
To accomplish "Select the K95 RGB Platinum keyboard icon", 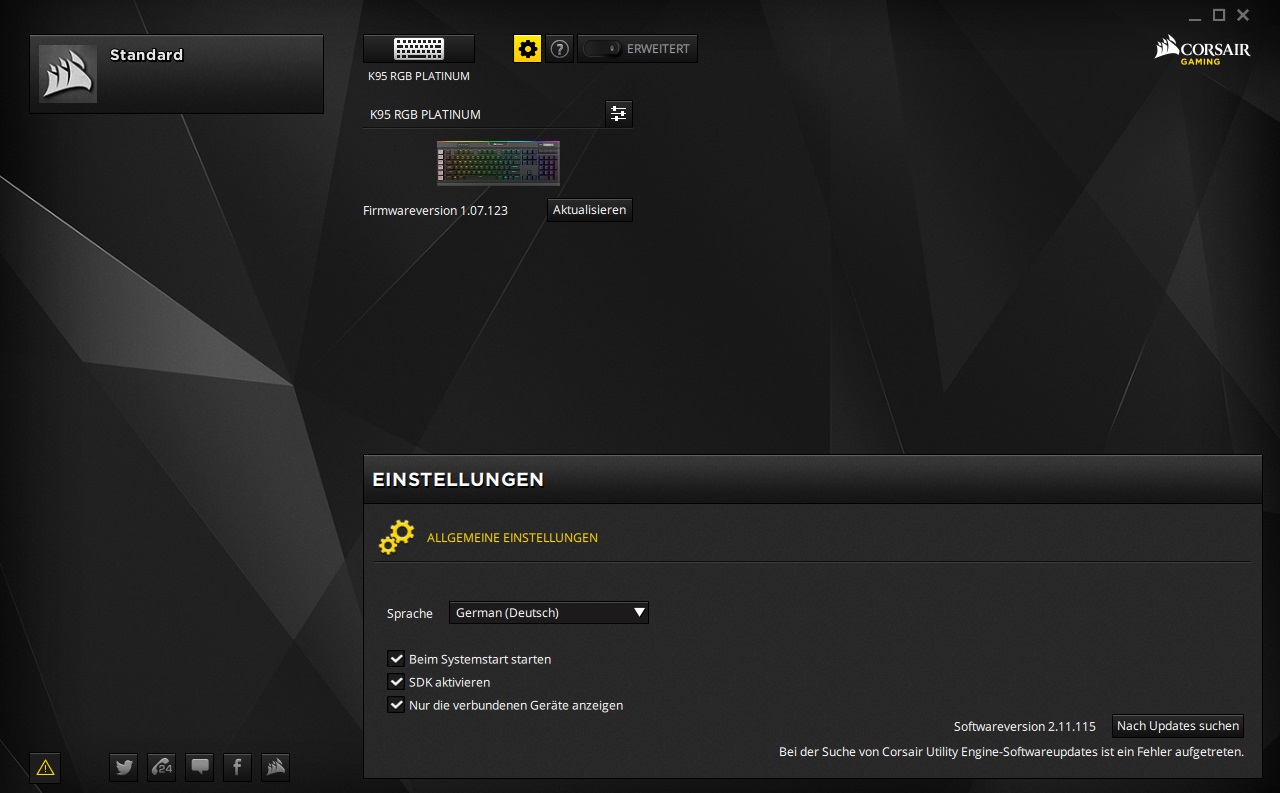I will click(x=419, y=48).
